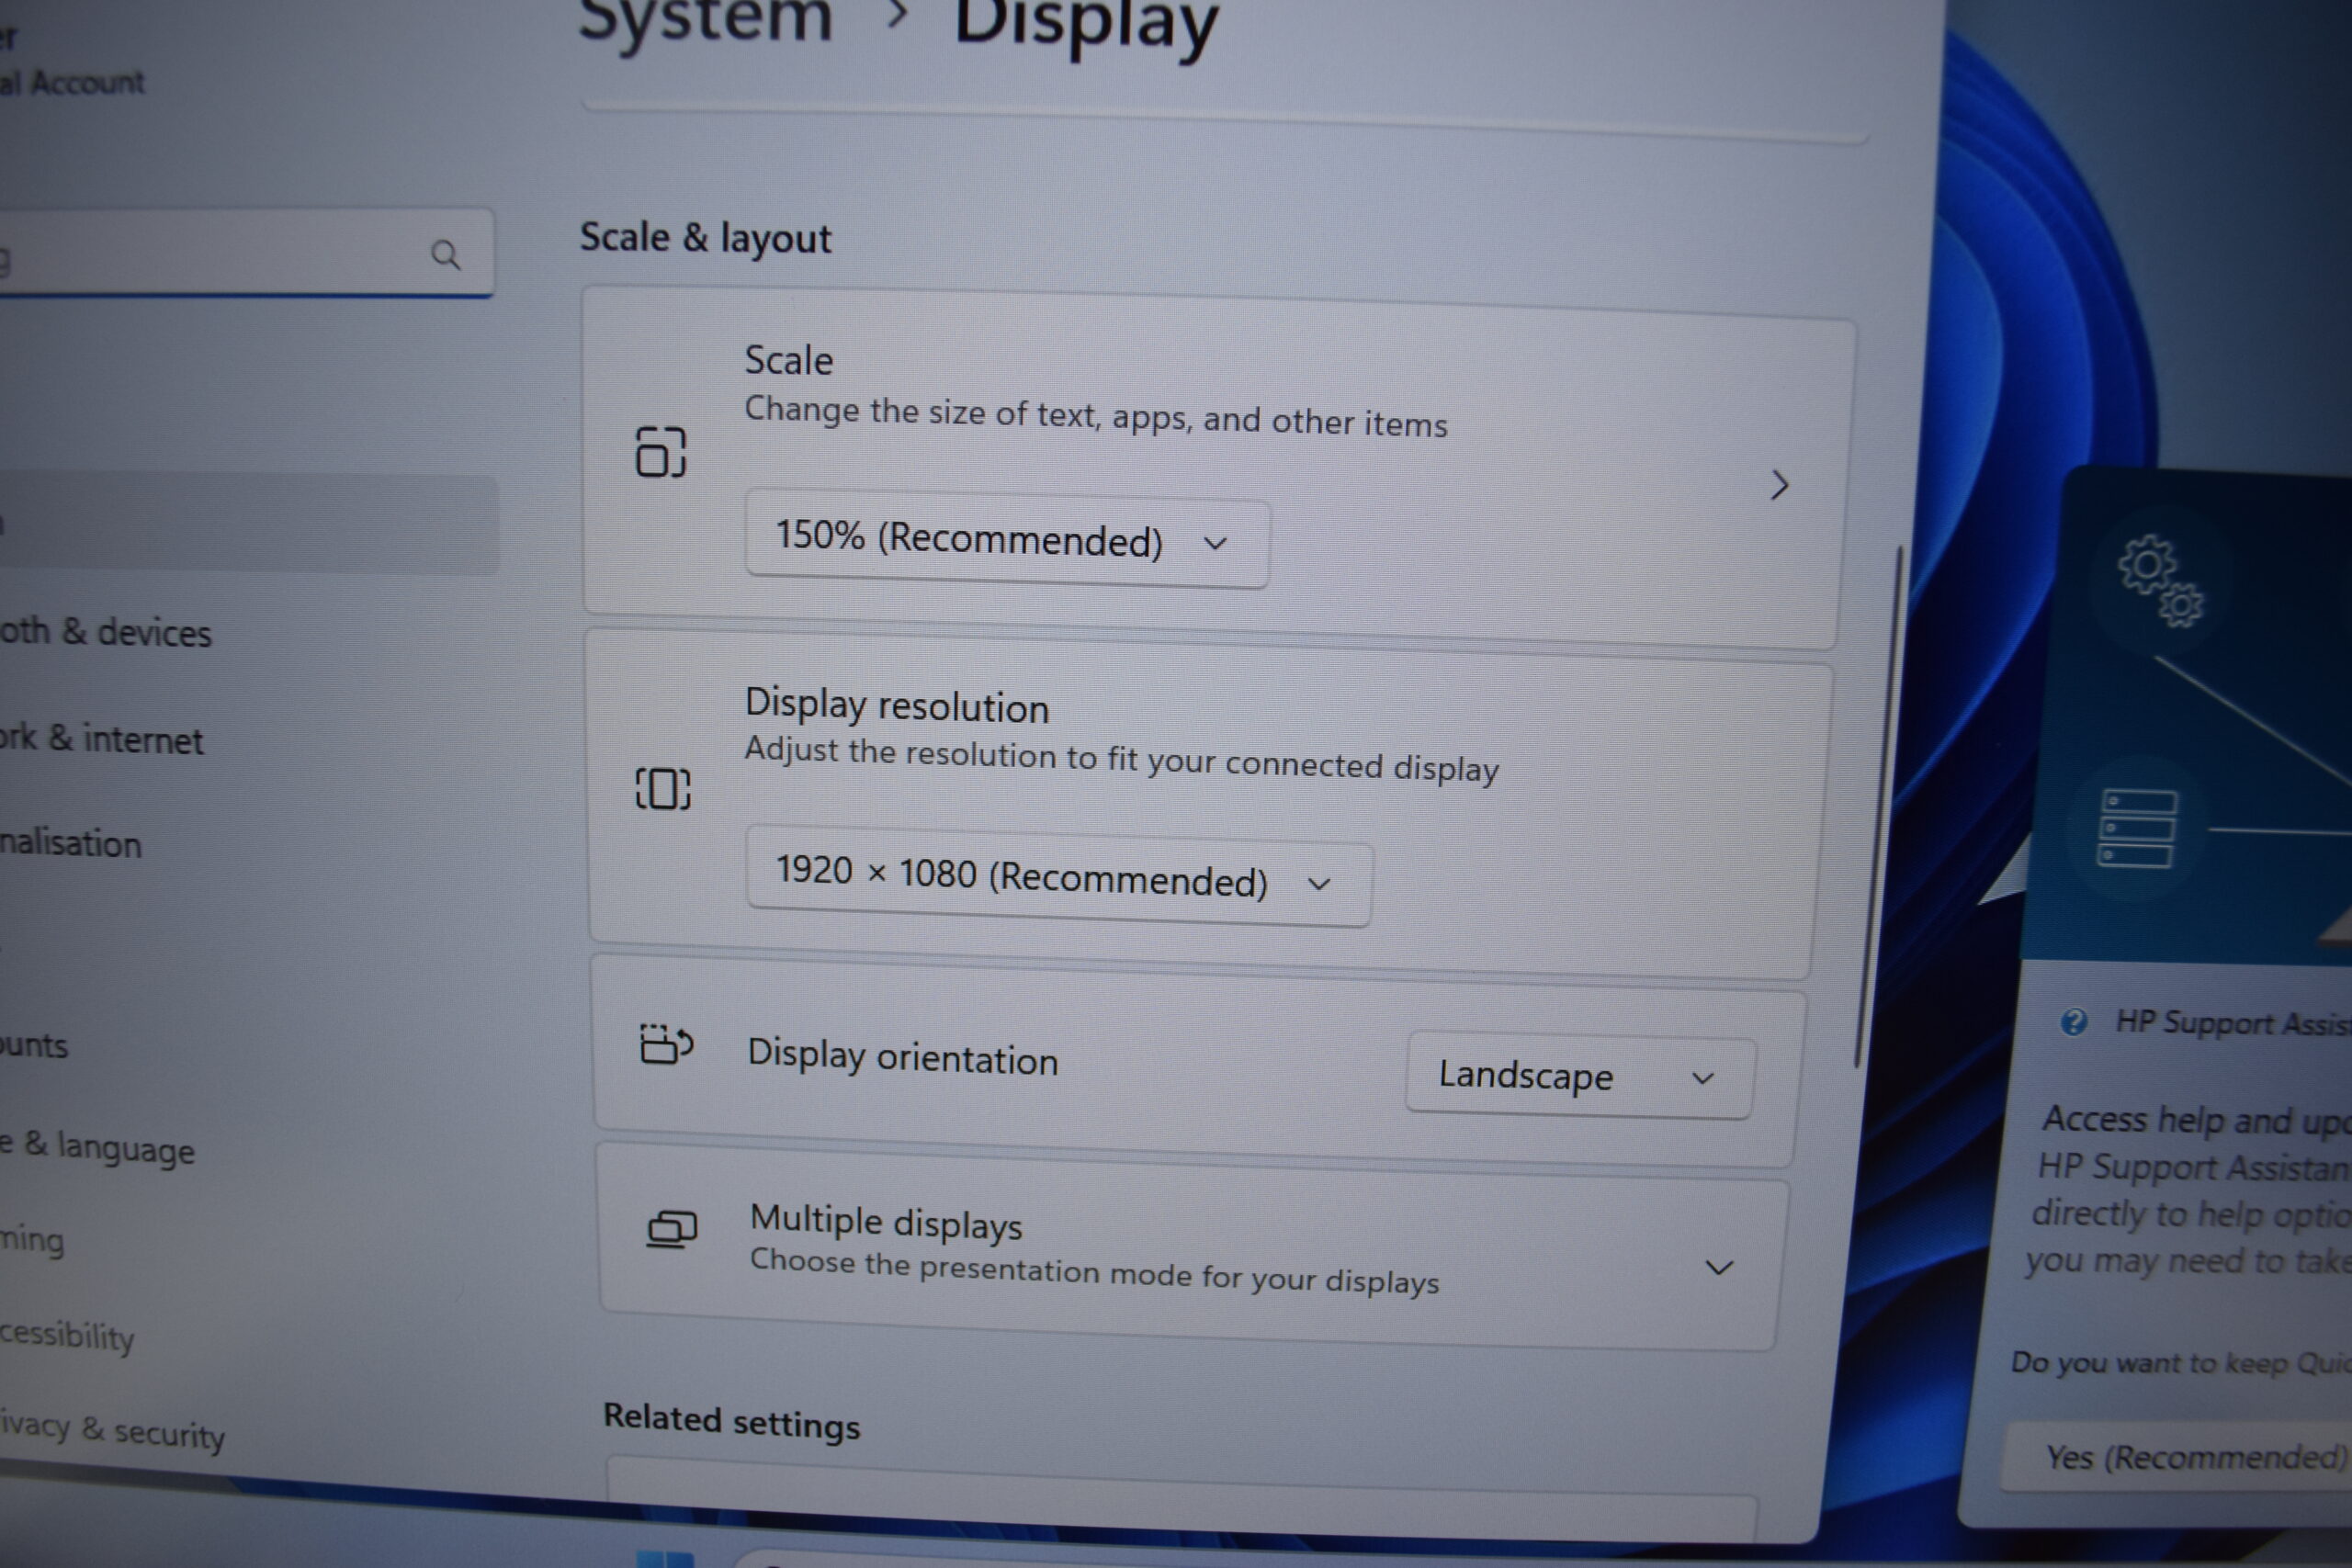Click the System breadcrumb link
The height and width of the screenshot is (1568, 2352).
point(705,18)
